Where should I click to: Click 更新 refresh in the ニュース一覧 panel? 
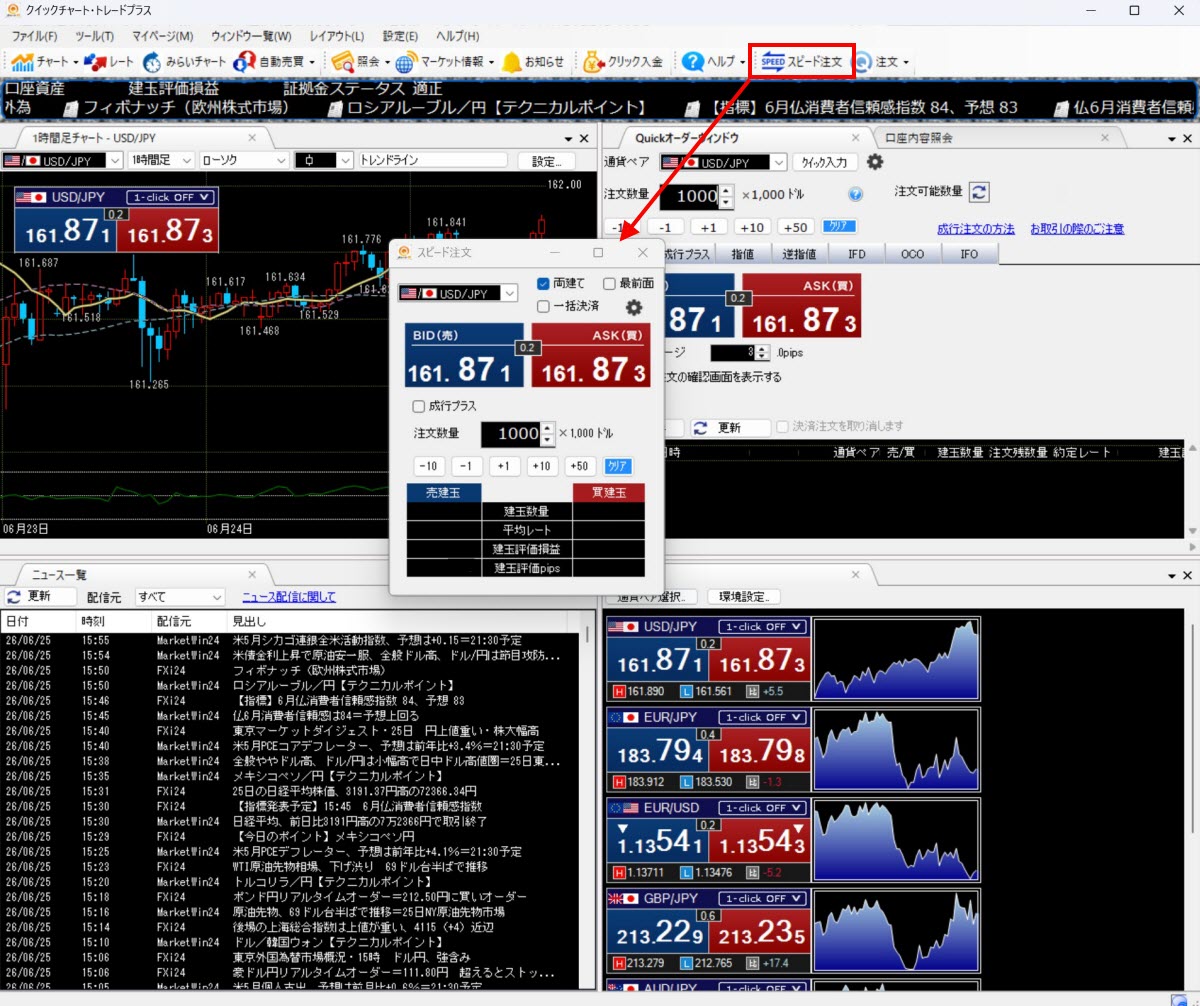[x=40, y=597]
